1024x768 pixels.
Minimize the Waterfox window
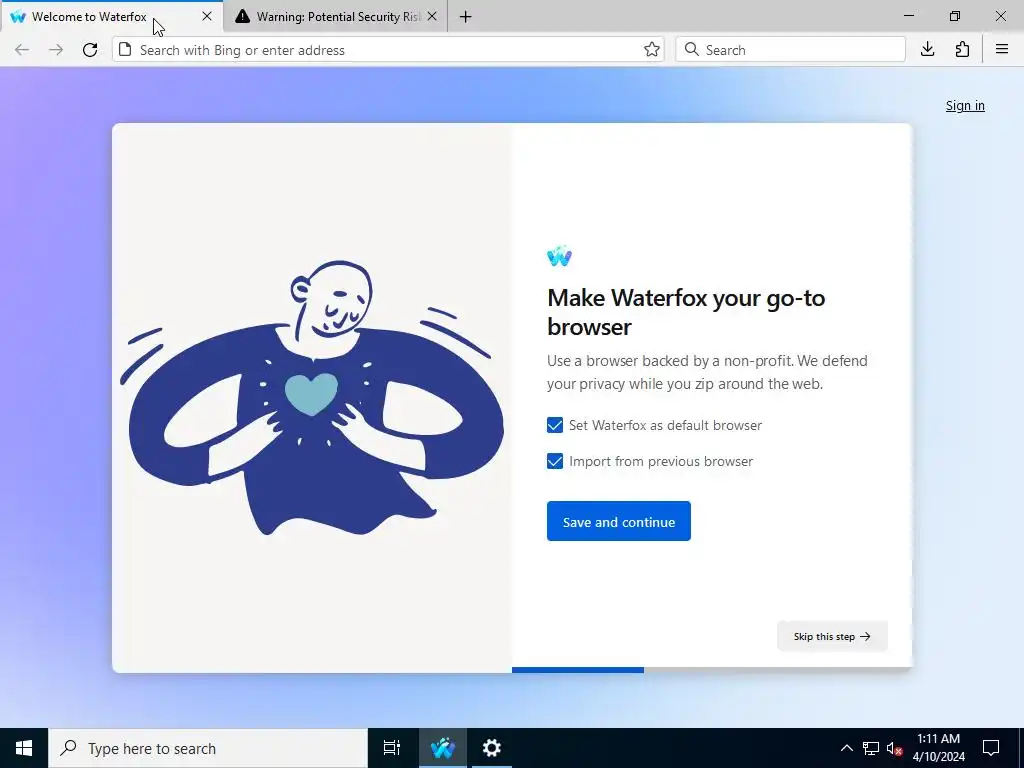click(x=909, y=16)
